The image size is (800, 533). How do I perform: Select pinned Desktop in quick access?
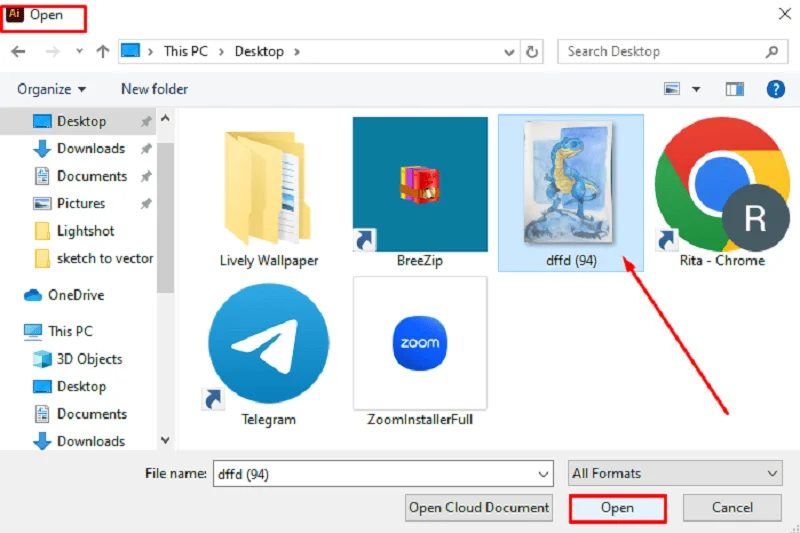tap(81, 121)
